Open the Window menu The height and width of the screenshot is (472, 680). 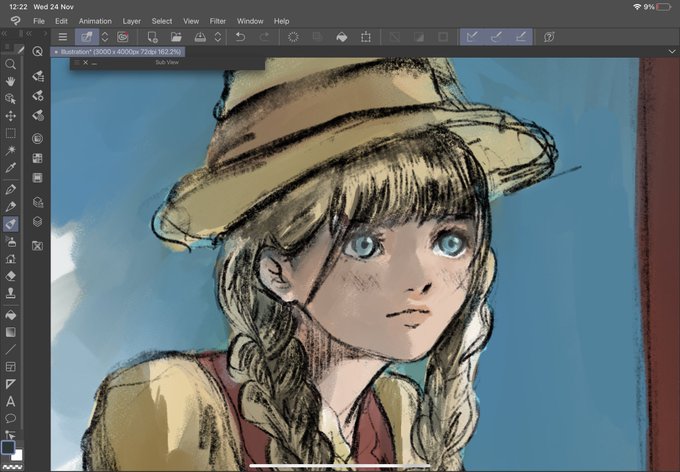(x=250, y=21)
